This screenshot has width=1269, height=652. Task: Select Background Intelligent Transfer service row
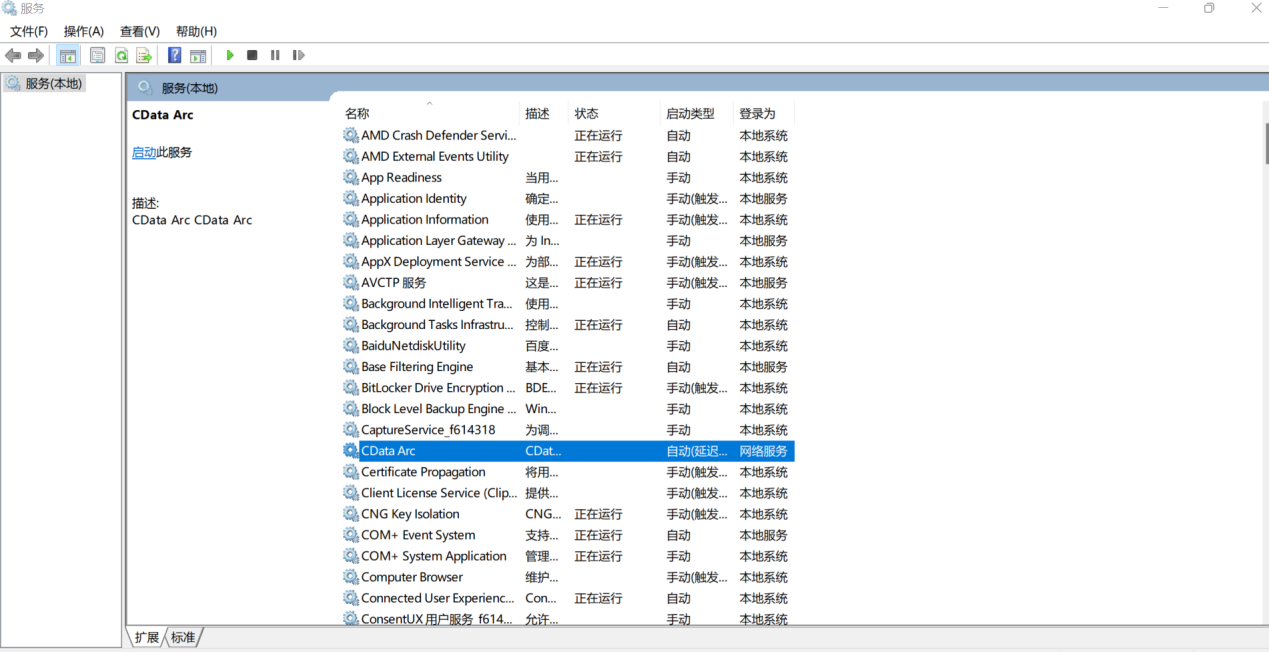click(x=567, y=304)
